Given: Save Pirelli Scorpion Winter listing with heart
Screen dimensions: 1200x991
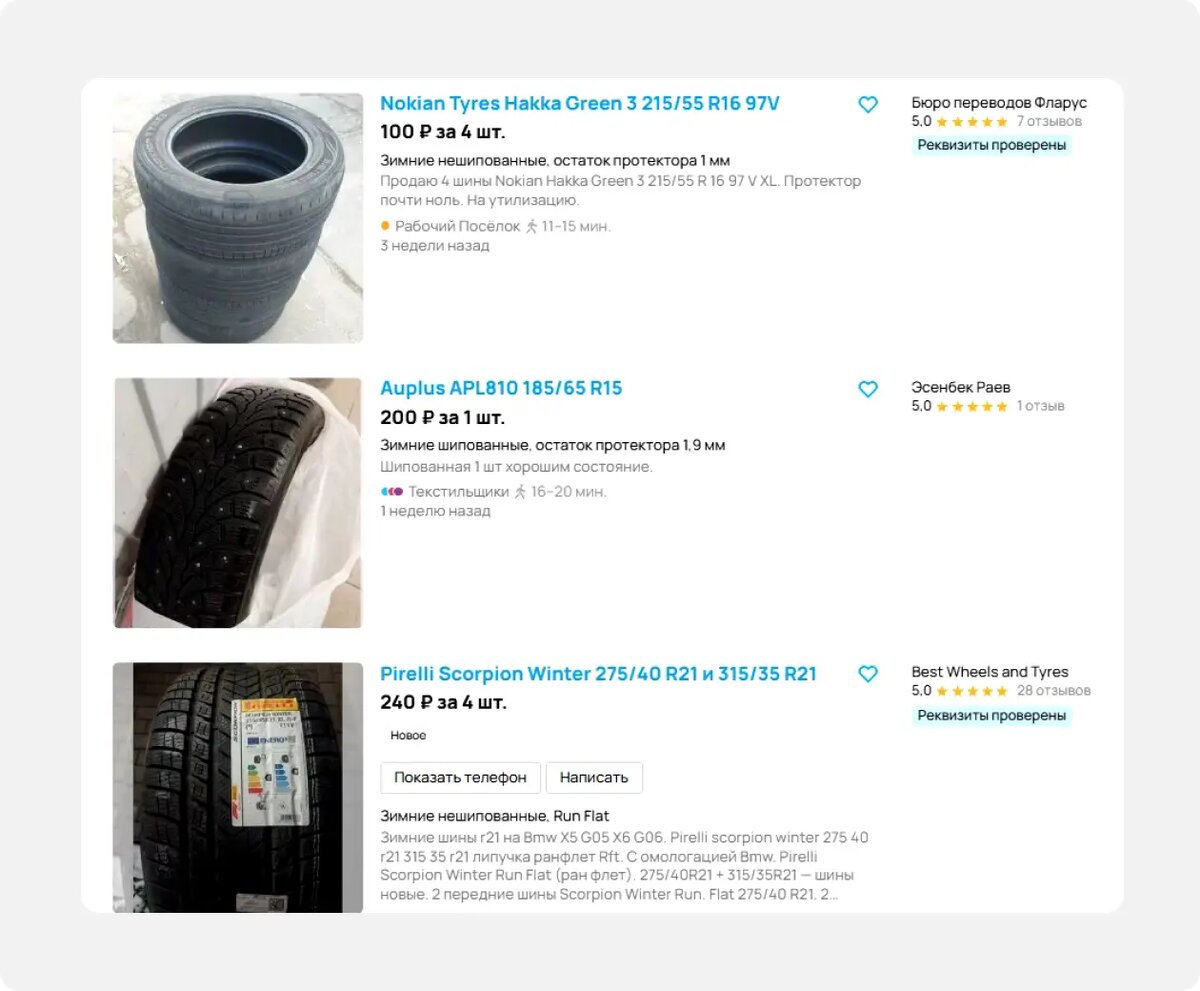Looking at the screenshot, I should pos(868,674).
